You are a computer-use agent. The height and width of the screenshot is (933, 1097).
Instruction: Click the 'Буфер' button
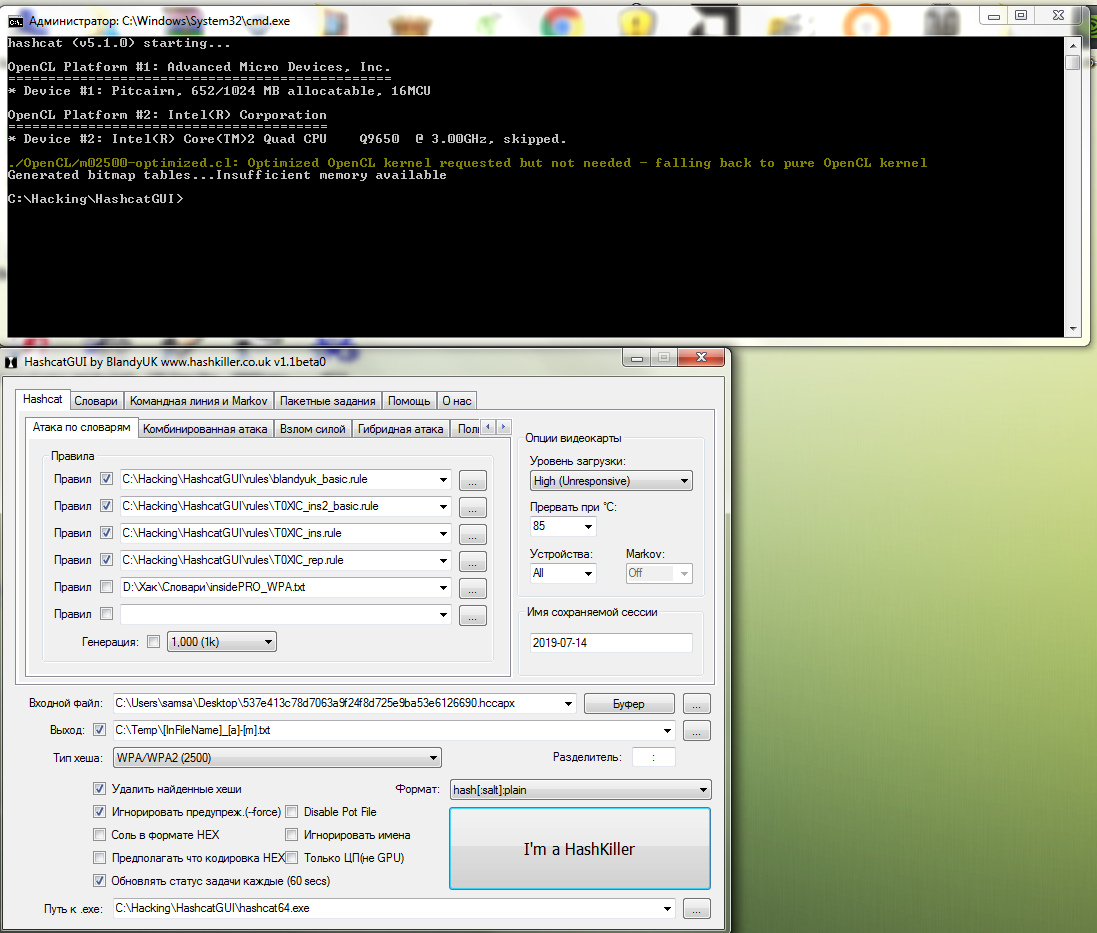[628, 704]
